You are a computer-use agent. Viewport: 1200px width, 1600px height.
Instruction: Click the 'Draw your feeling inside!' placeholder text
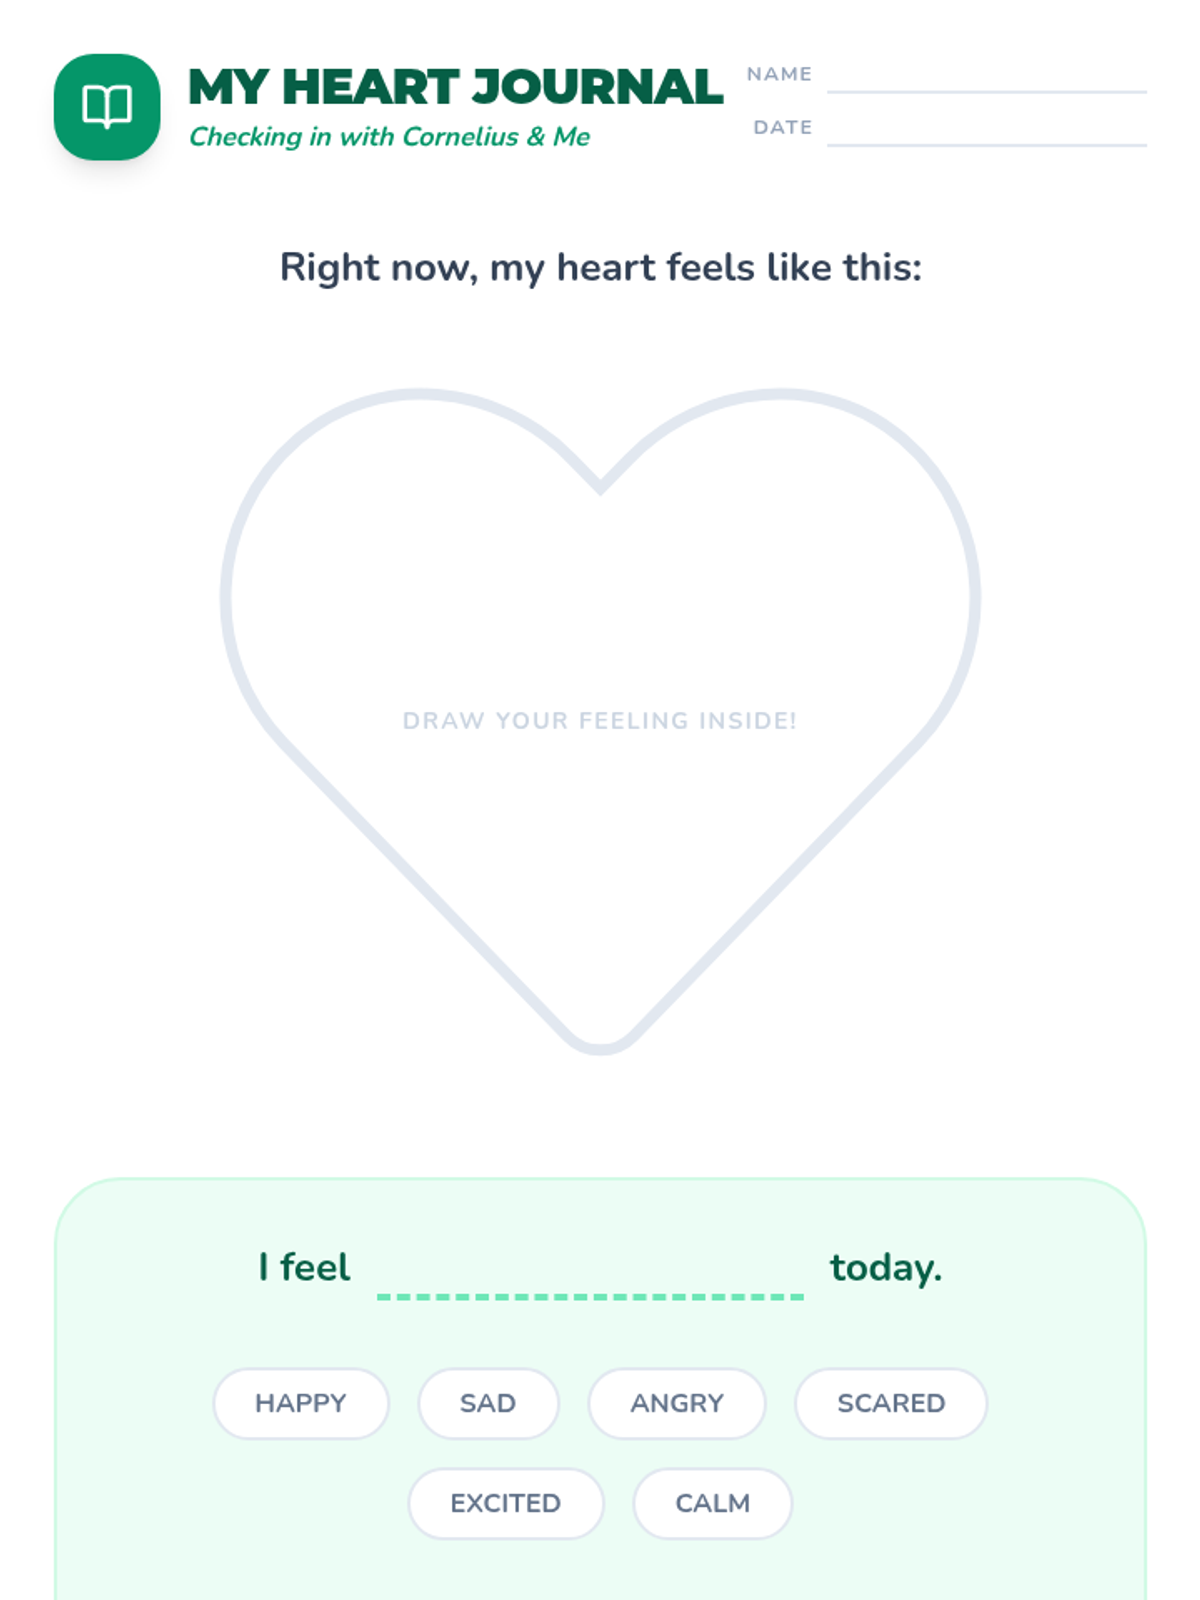coord(600,721)
